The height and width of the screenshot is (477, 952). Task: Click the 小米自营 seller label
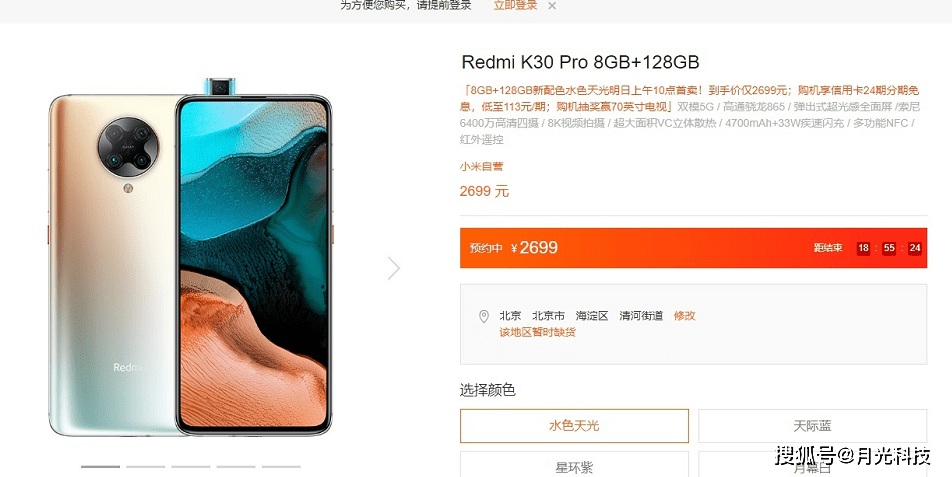pos(481,166)
